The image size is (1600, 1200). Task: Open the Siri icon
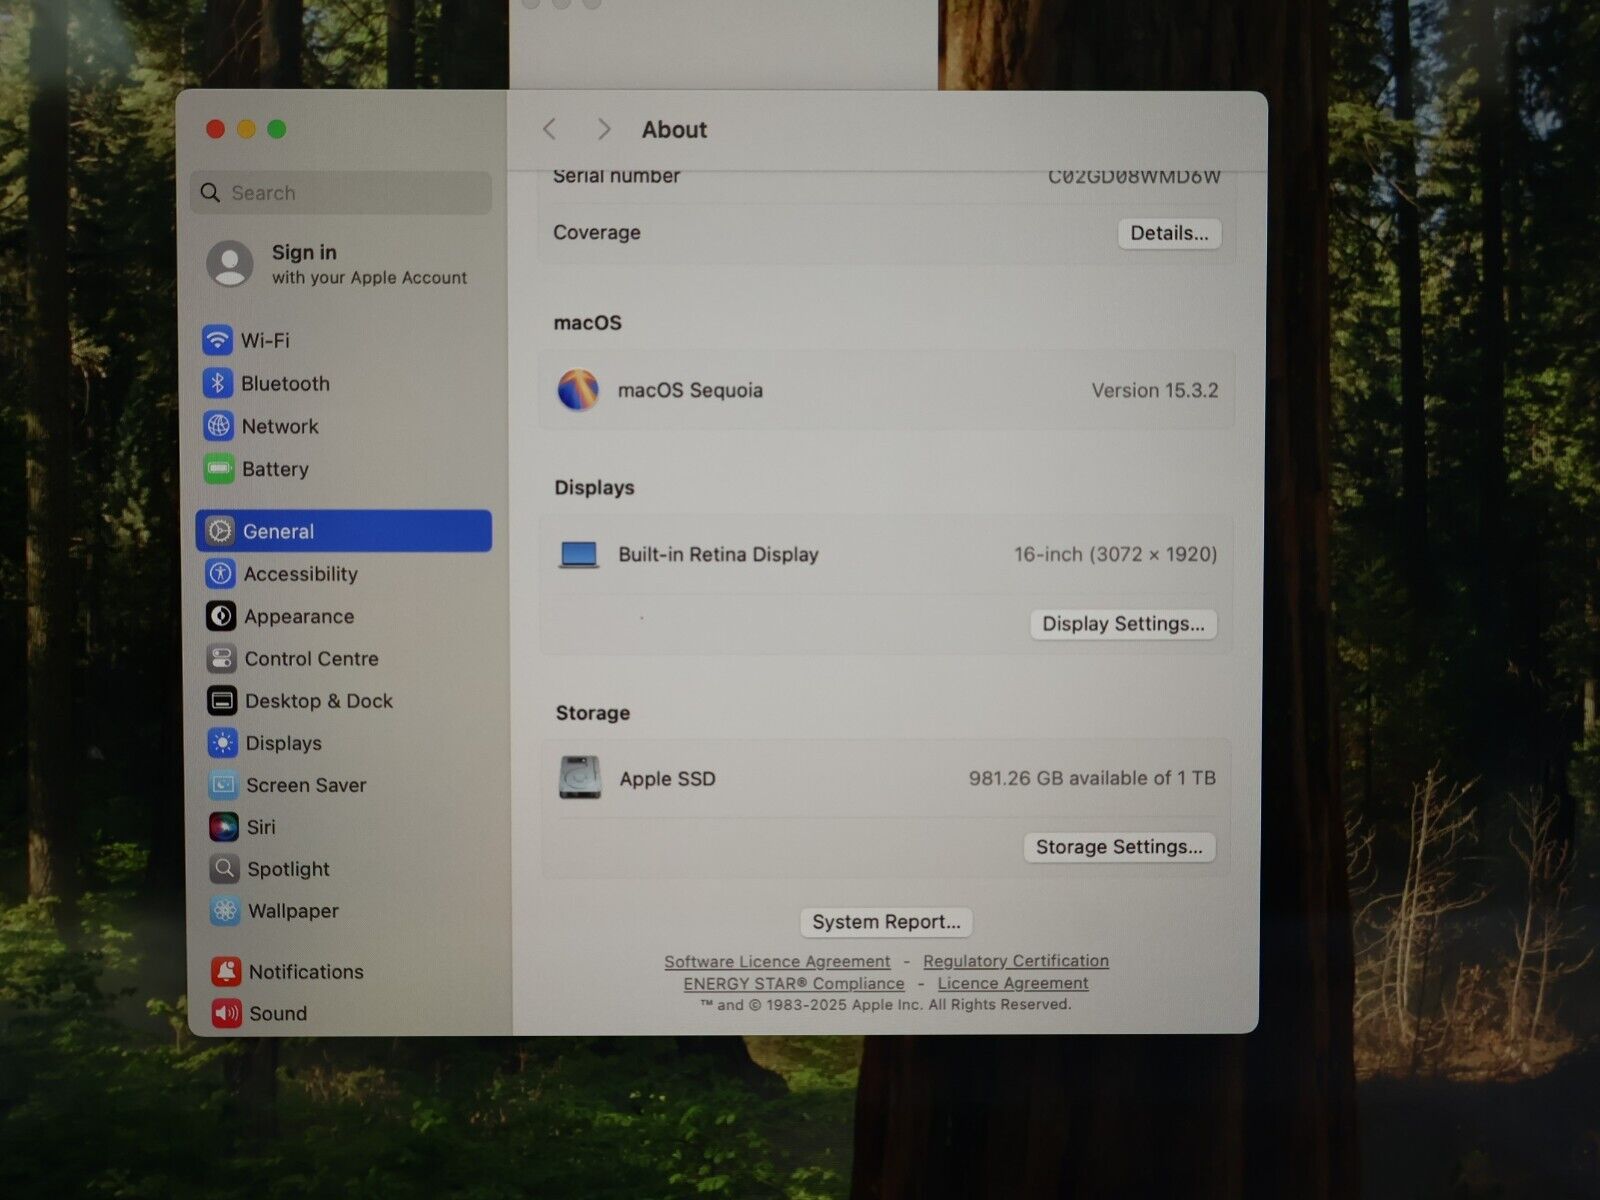click(223, 827)
